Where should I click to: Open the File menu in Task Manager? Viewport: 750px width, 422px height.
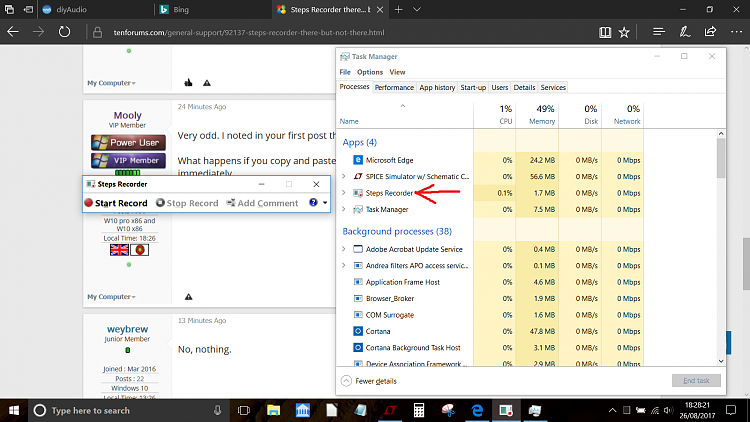[344, 72]
